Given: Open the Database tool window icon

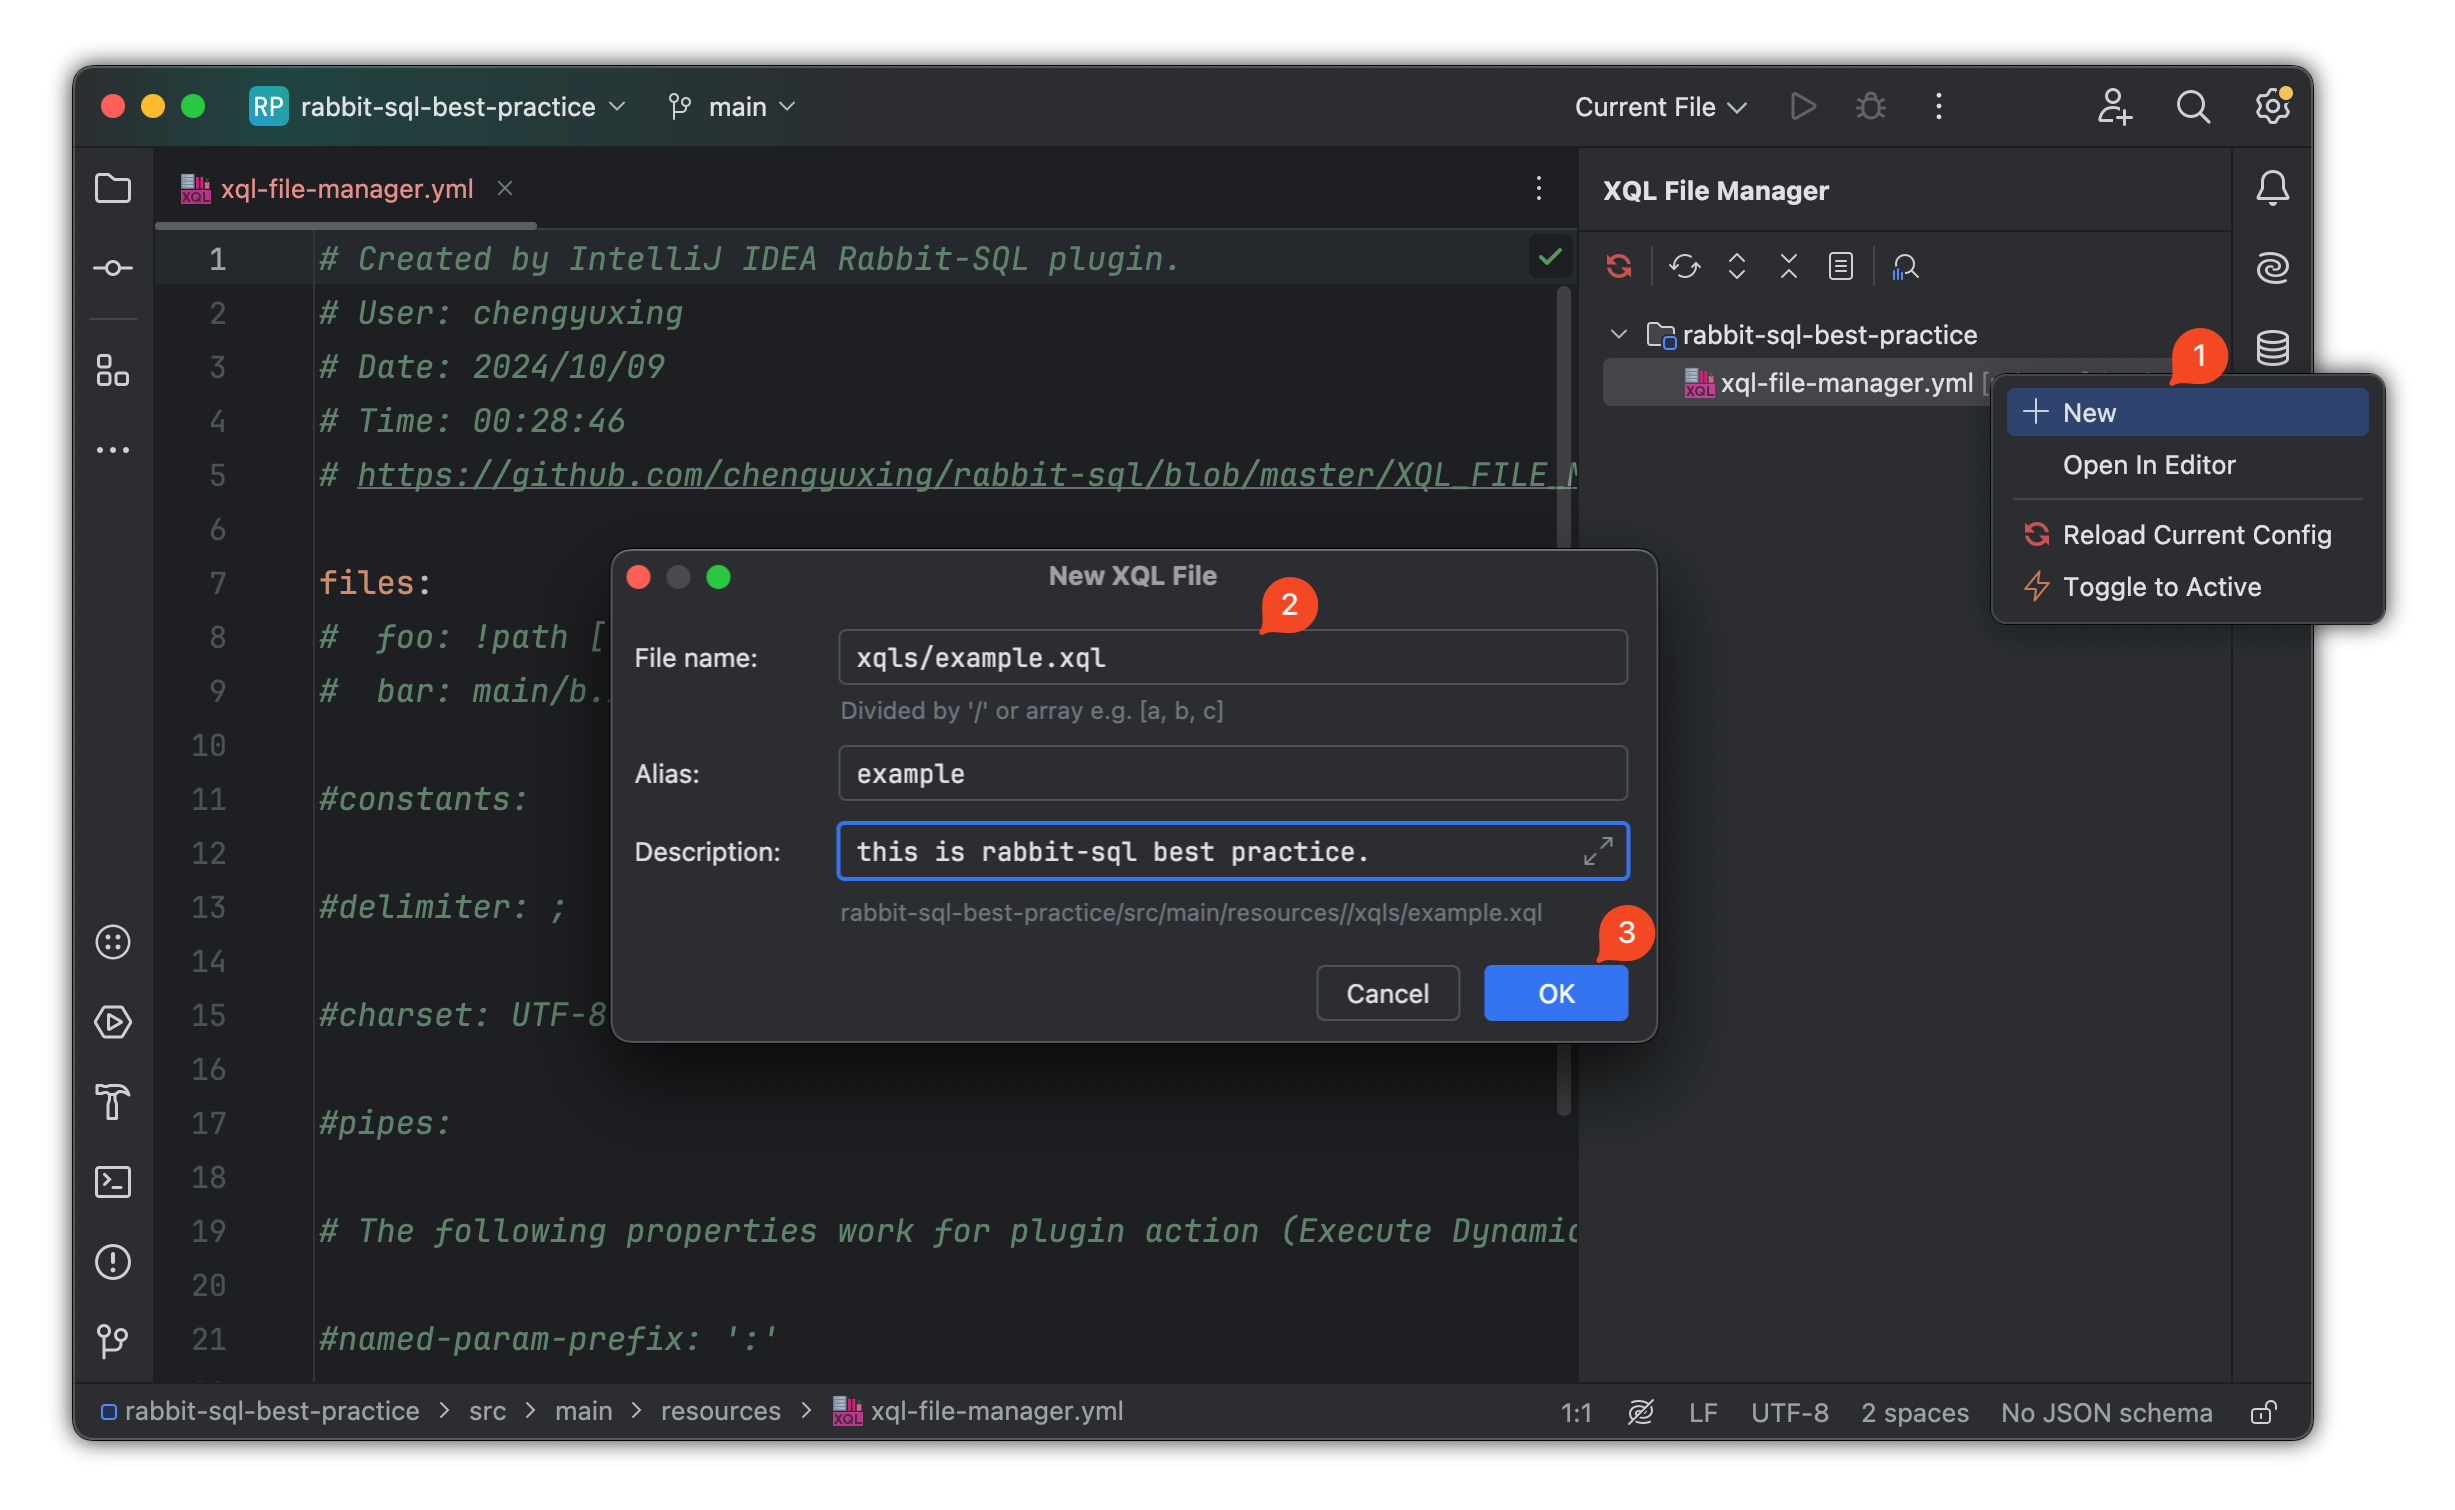Looking at the screenshot, I should coord(2272,348).
